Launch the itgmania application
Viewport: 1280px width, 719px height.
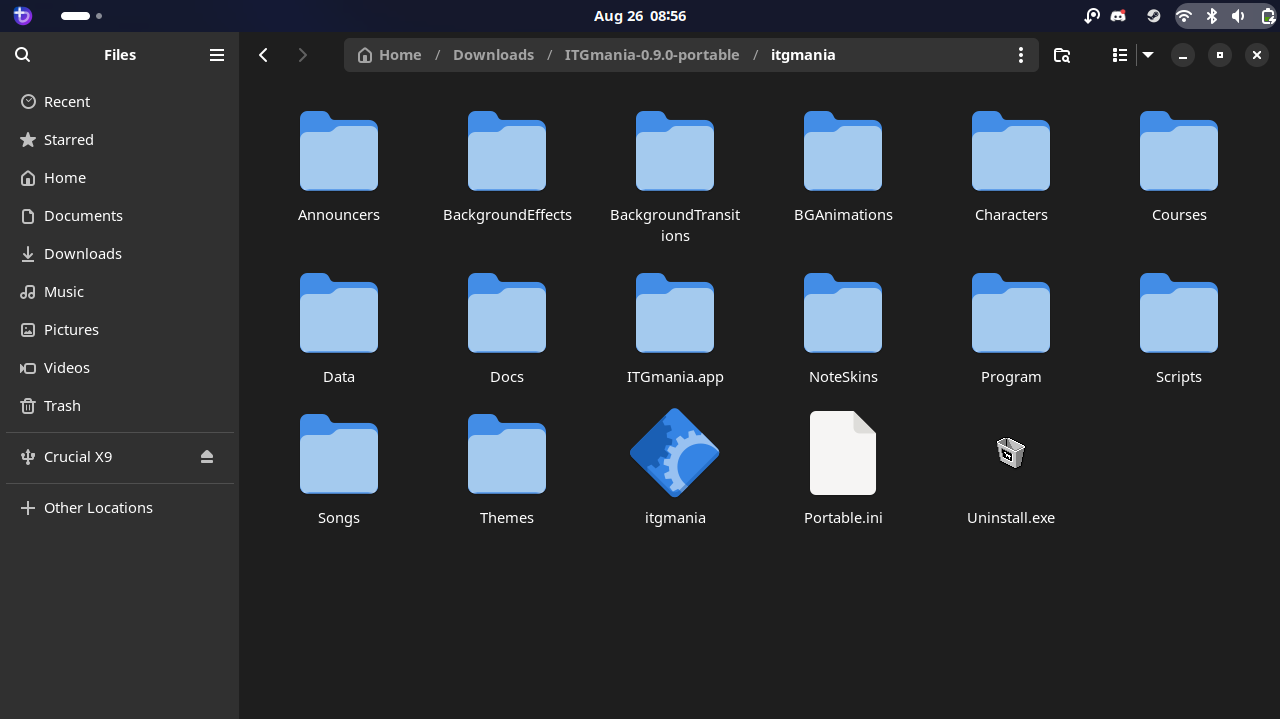tap(675, 452)
